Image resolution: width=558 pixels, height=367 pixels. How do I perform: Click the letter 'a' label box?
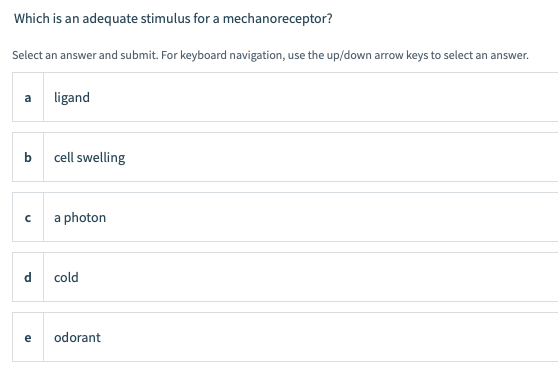[28, 97]
